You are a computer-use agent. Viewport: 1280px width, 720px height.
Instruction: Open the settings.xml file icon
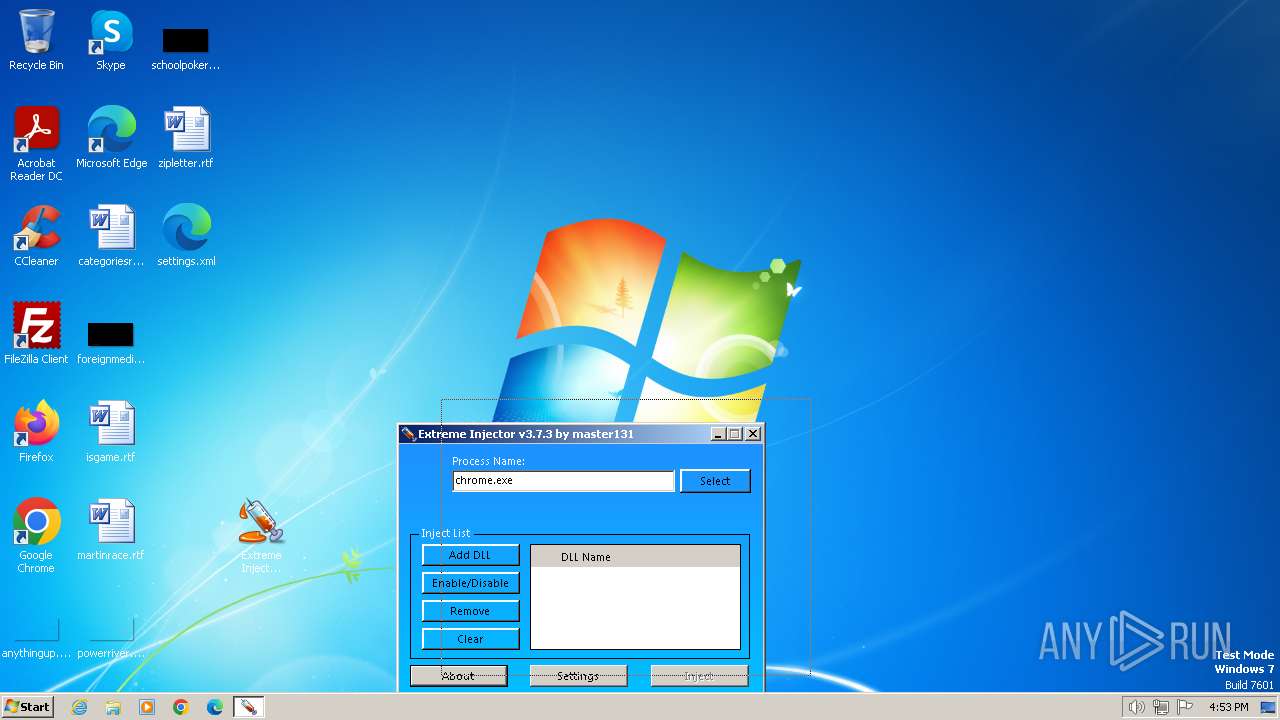point(186,236)
